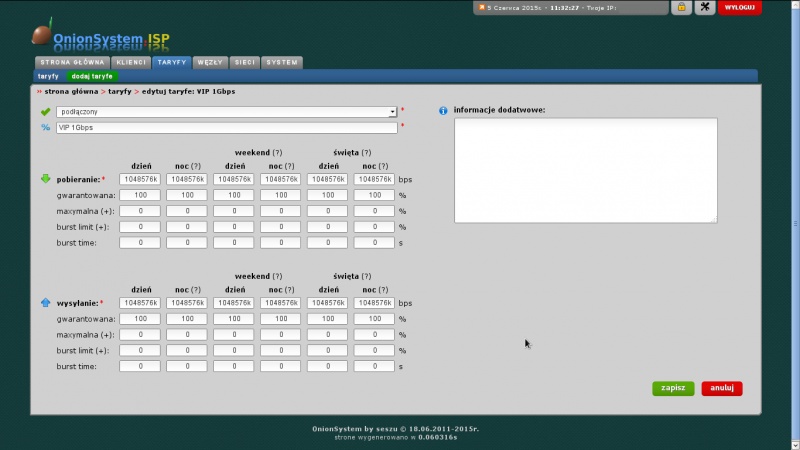Click the blue info icon
The image size is (800, 450).
tap(443, 110)
